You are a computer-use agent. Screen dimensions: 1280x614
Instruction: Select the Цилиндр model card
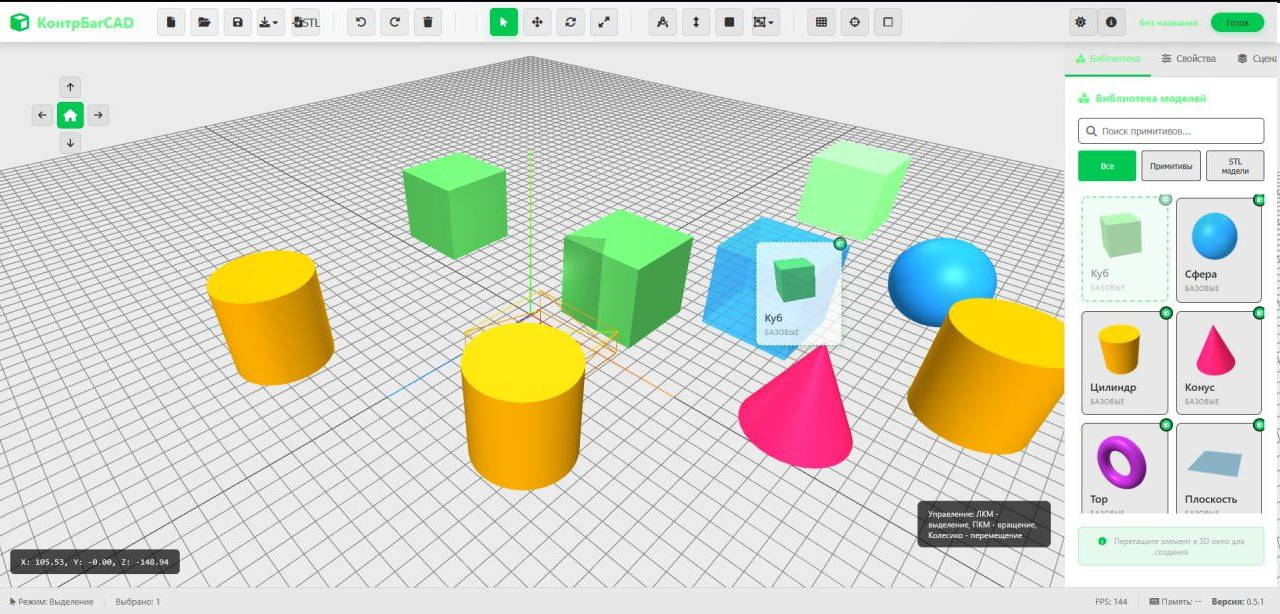1125,362
